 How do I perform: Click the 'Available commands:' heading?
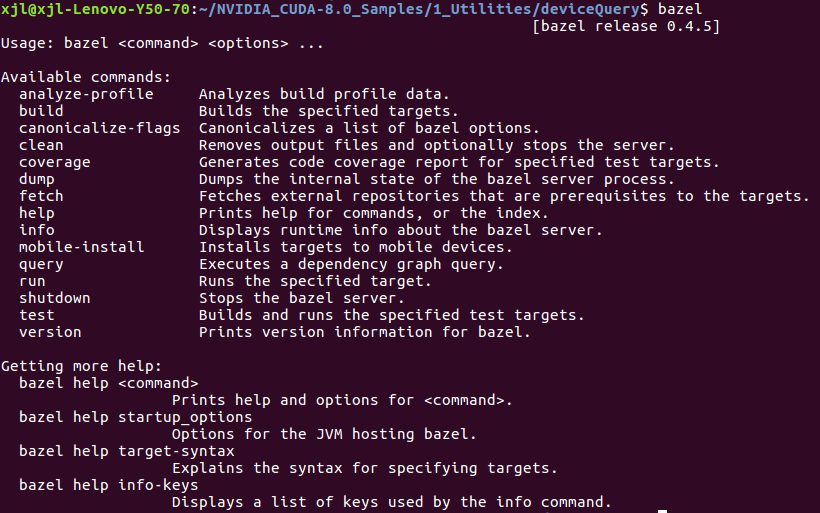(86, 77)
